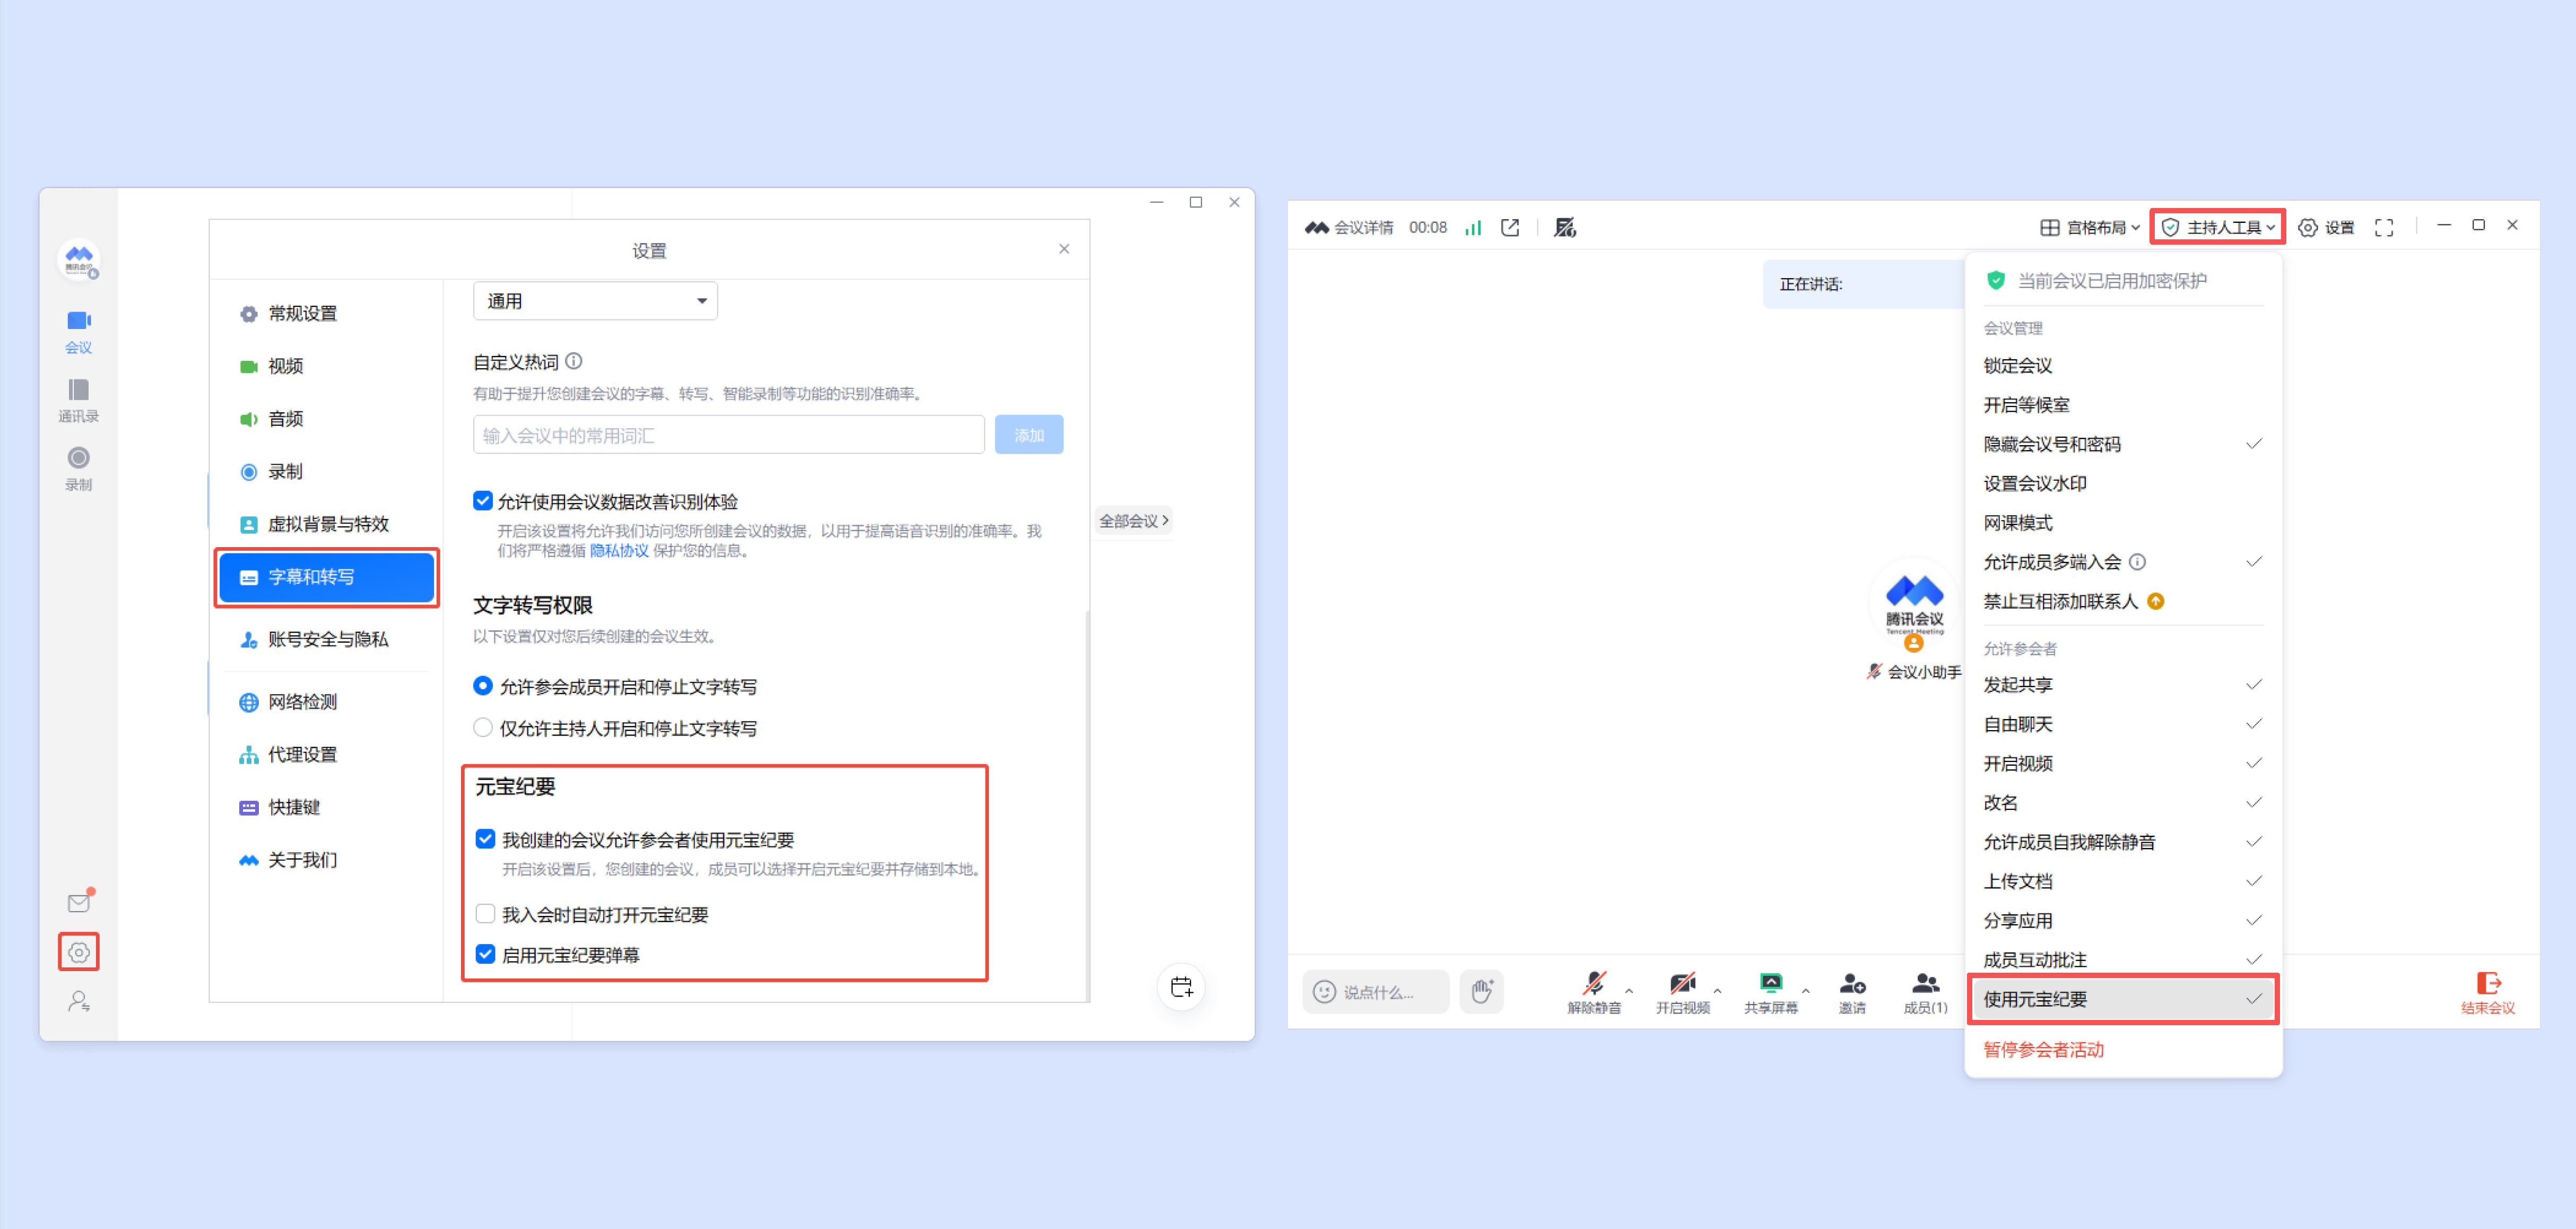The width and height of the screenshot is (2576, 1229).
Task: Click the schedule meeting calendar-plus icon
Action: [1181, 987]
